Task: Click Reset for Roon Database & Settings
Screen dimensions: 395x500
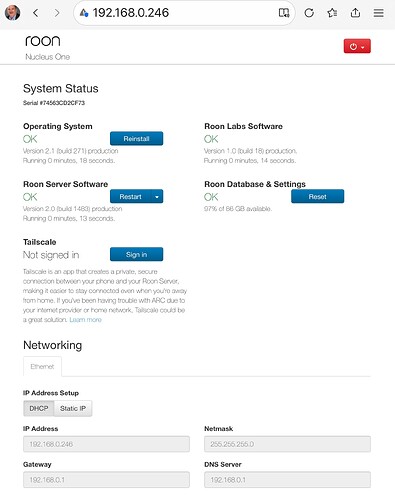Action: point(317,197)
